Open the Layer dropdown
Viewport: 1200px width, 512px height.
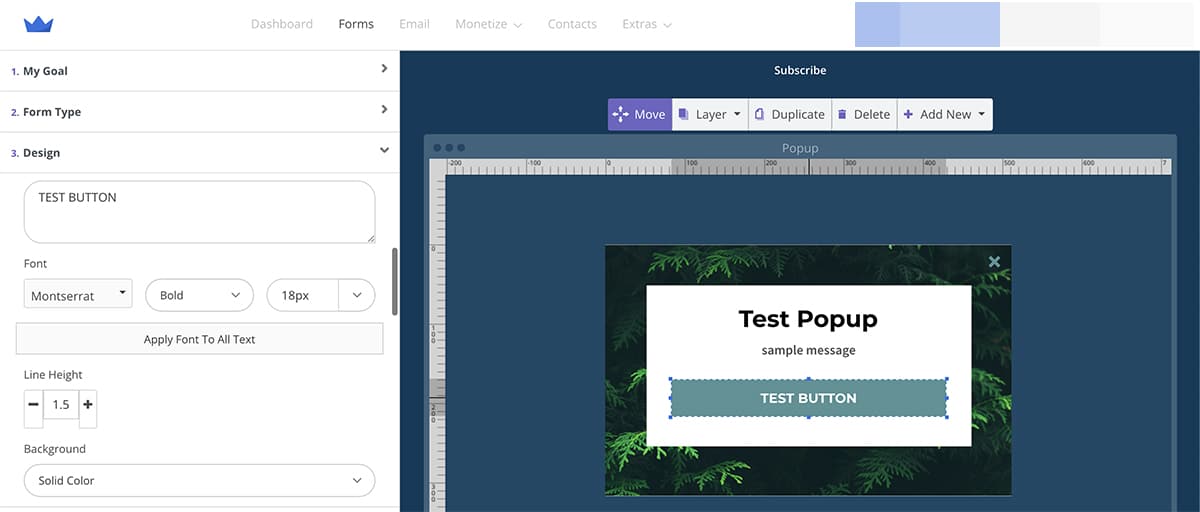click(710, 114)
